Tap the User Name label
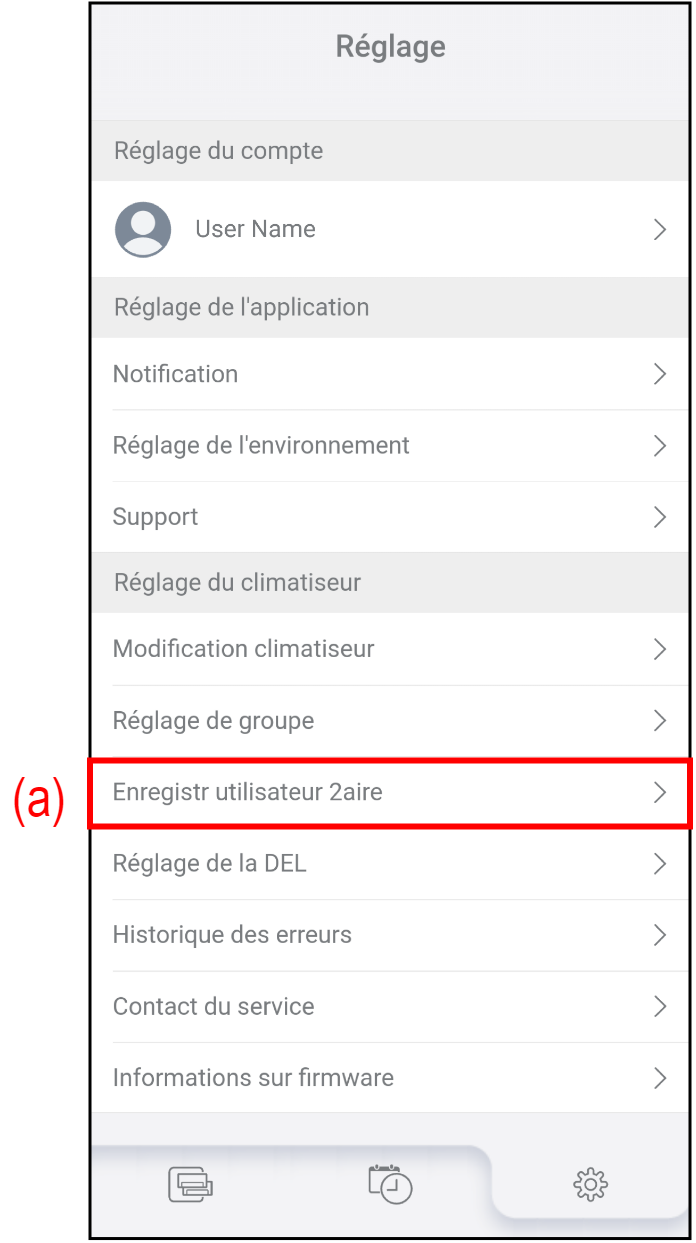This screenshot has height=1243, width=696. (x=255, y=229)
